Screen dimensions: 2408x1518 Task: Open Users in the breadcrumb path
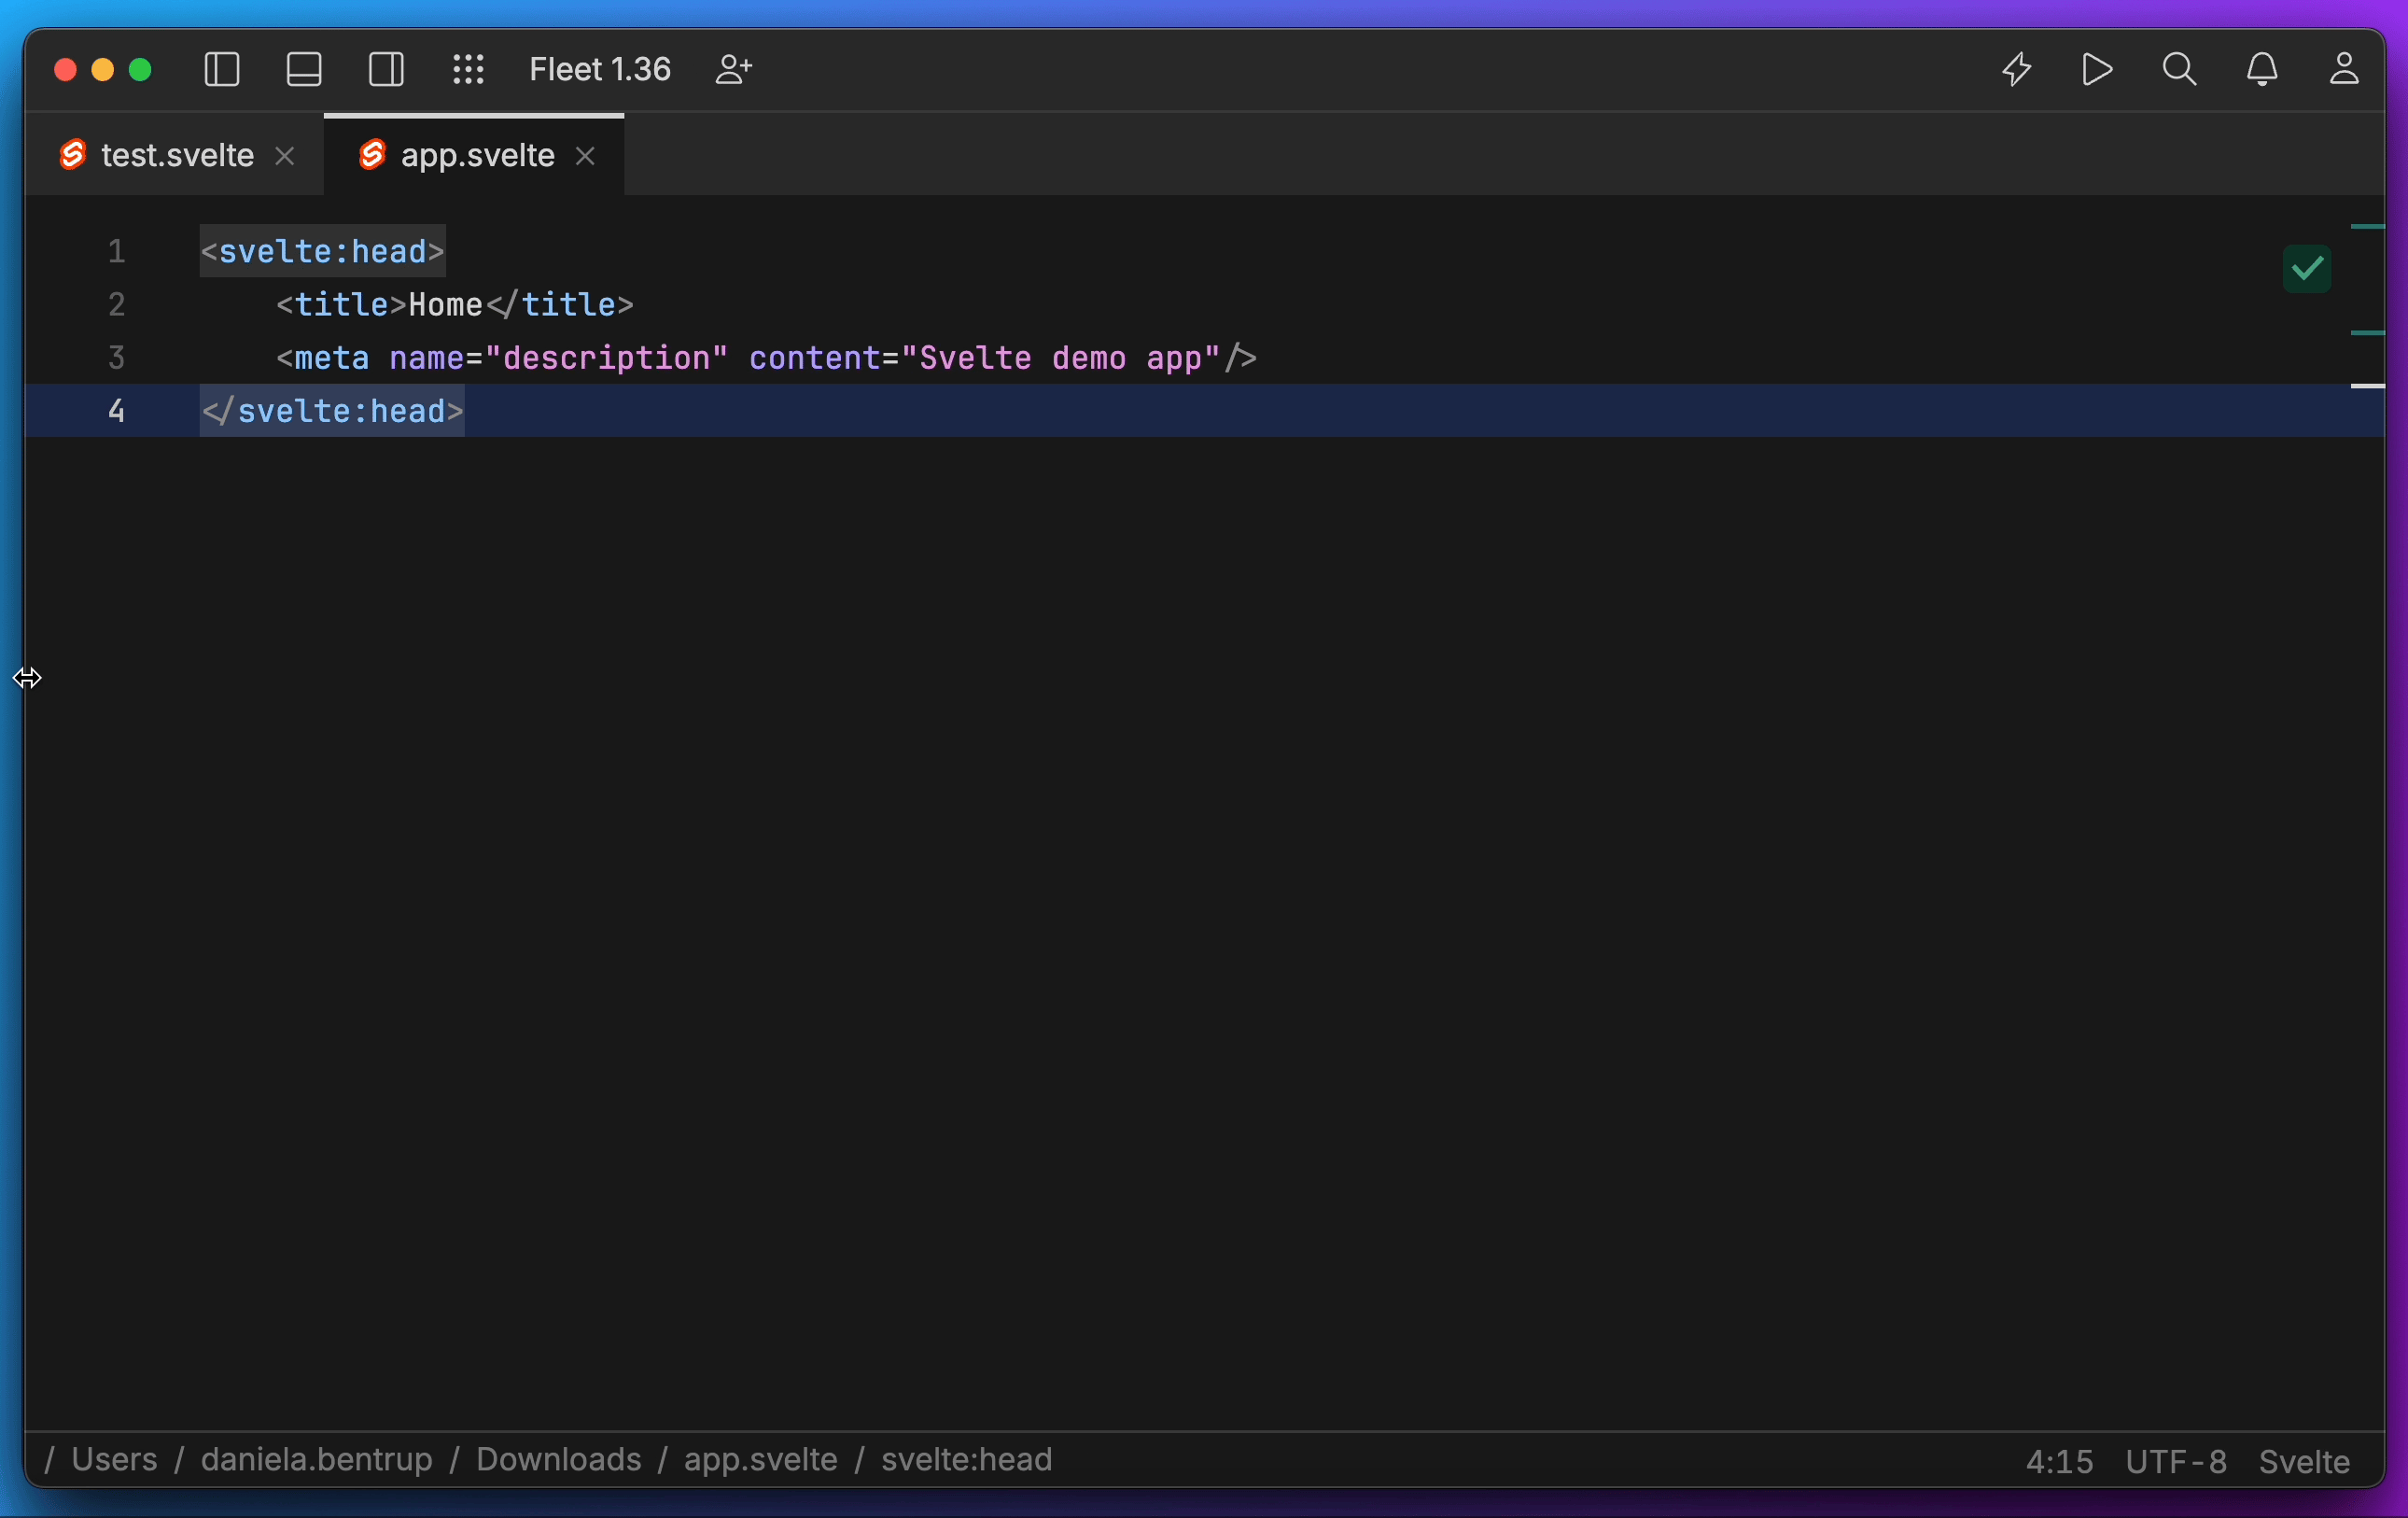115,1460
